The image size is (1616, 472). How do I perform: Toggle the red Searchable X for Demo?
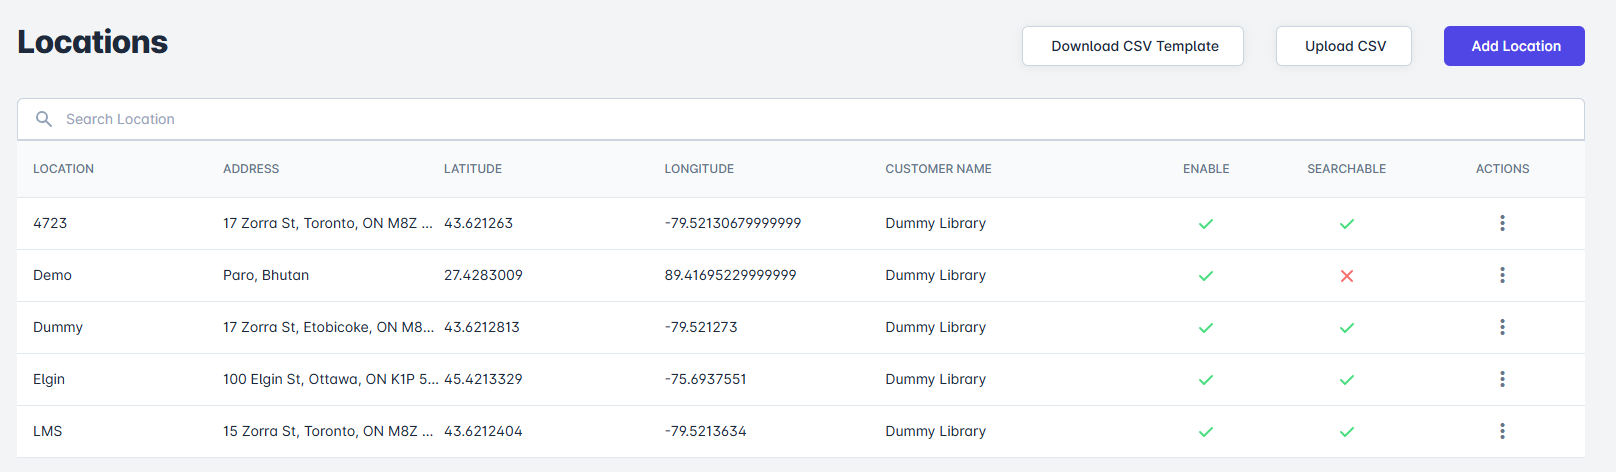1347,276
